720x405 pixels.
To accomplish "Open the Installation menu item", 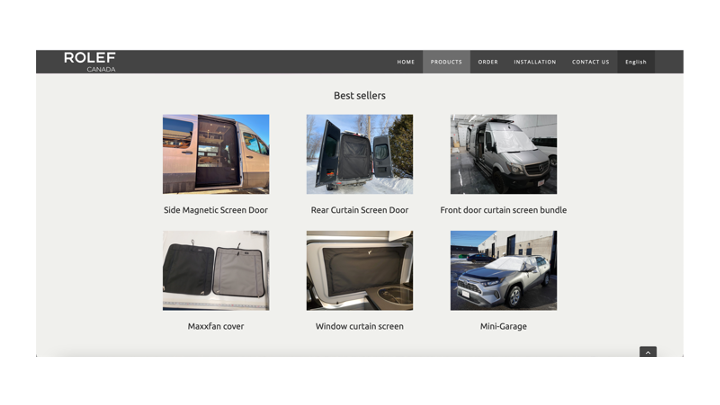I will 535,62.
